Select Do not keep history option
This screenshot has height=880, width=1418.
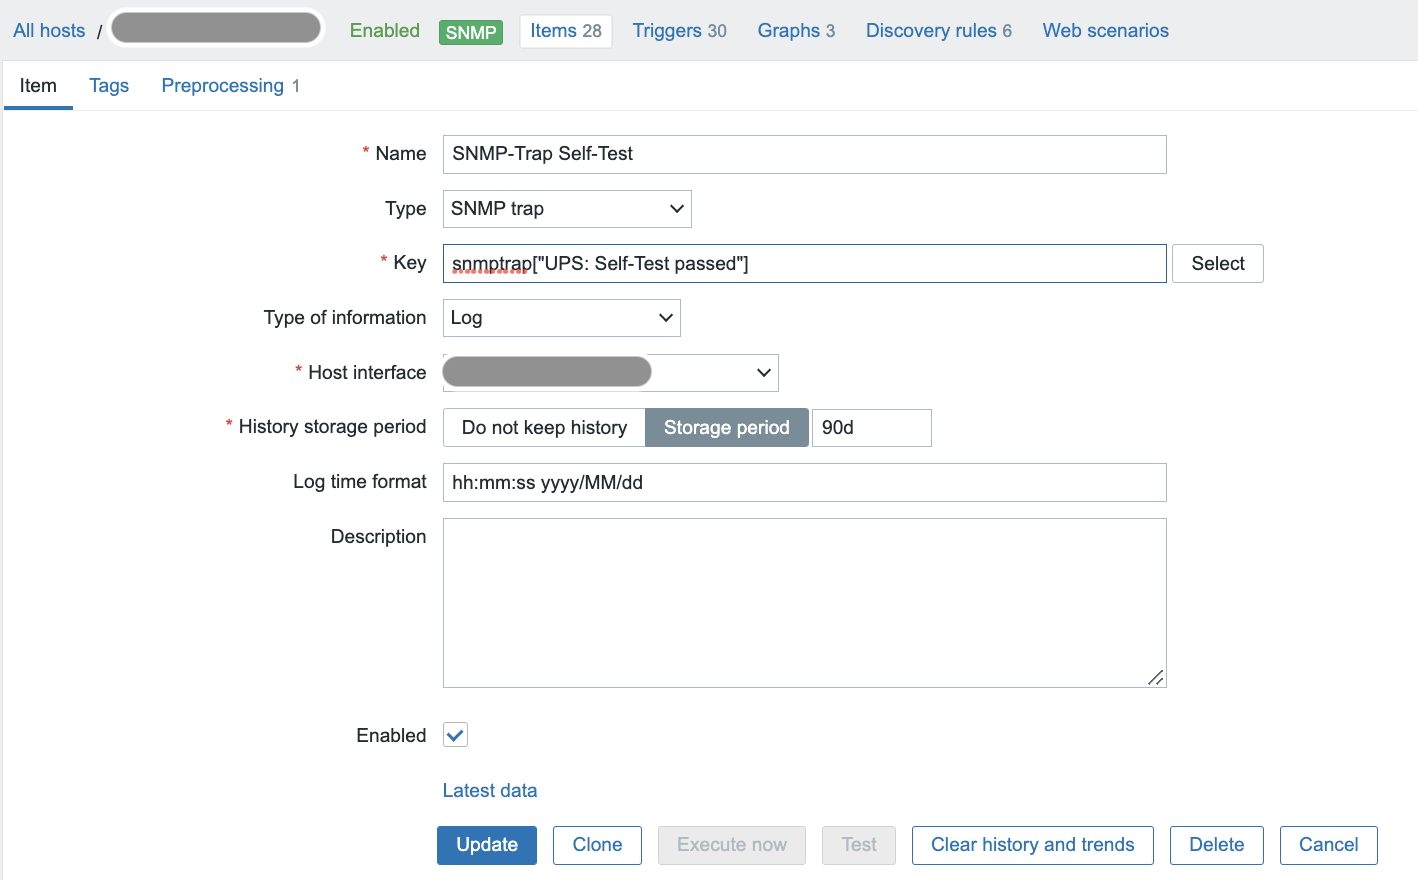click(x=544, y=428)
